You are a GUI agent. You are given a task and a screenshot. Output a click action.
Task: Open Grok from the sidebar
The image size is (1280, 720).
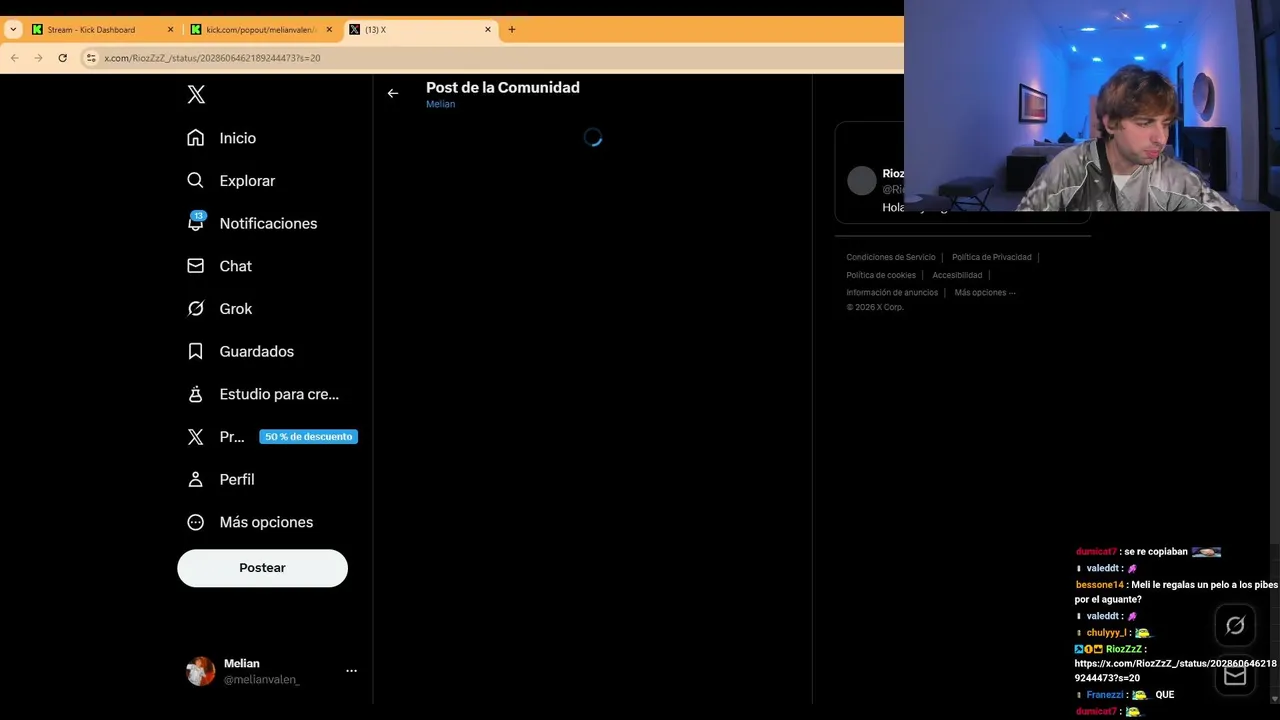pos(220,309)
